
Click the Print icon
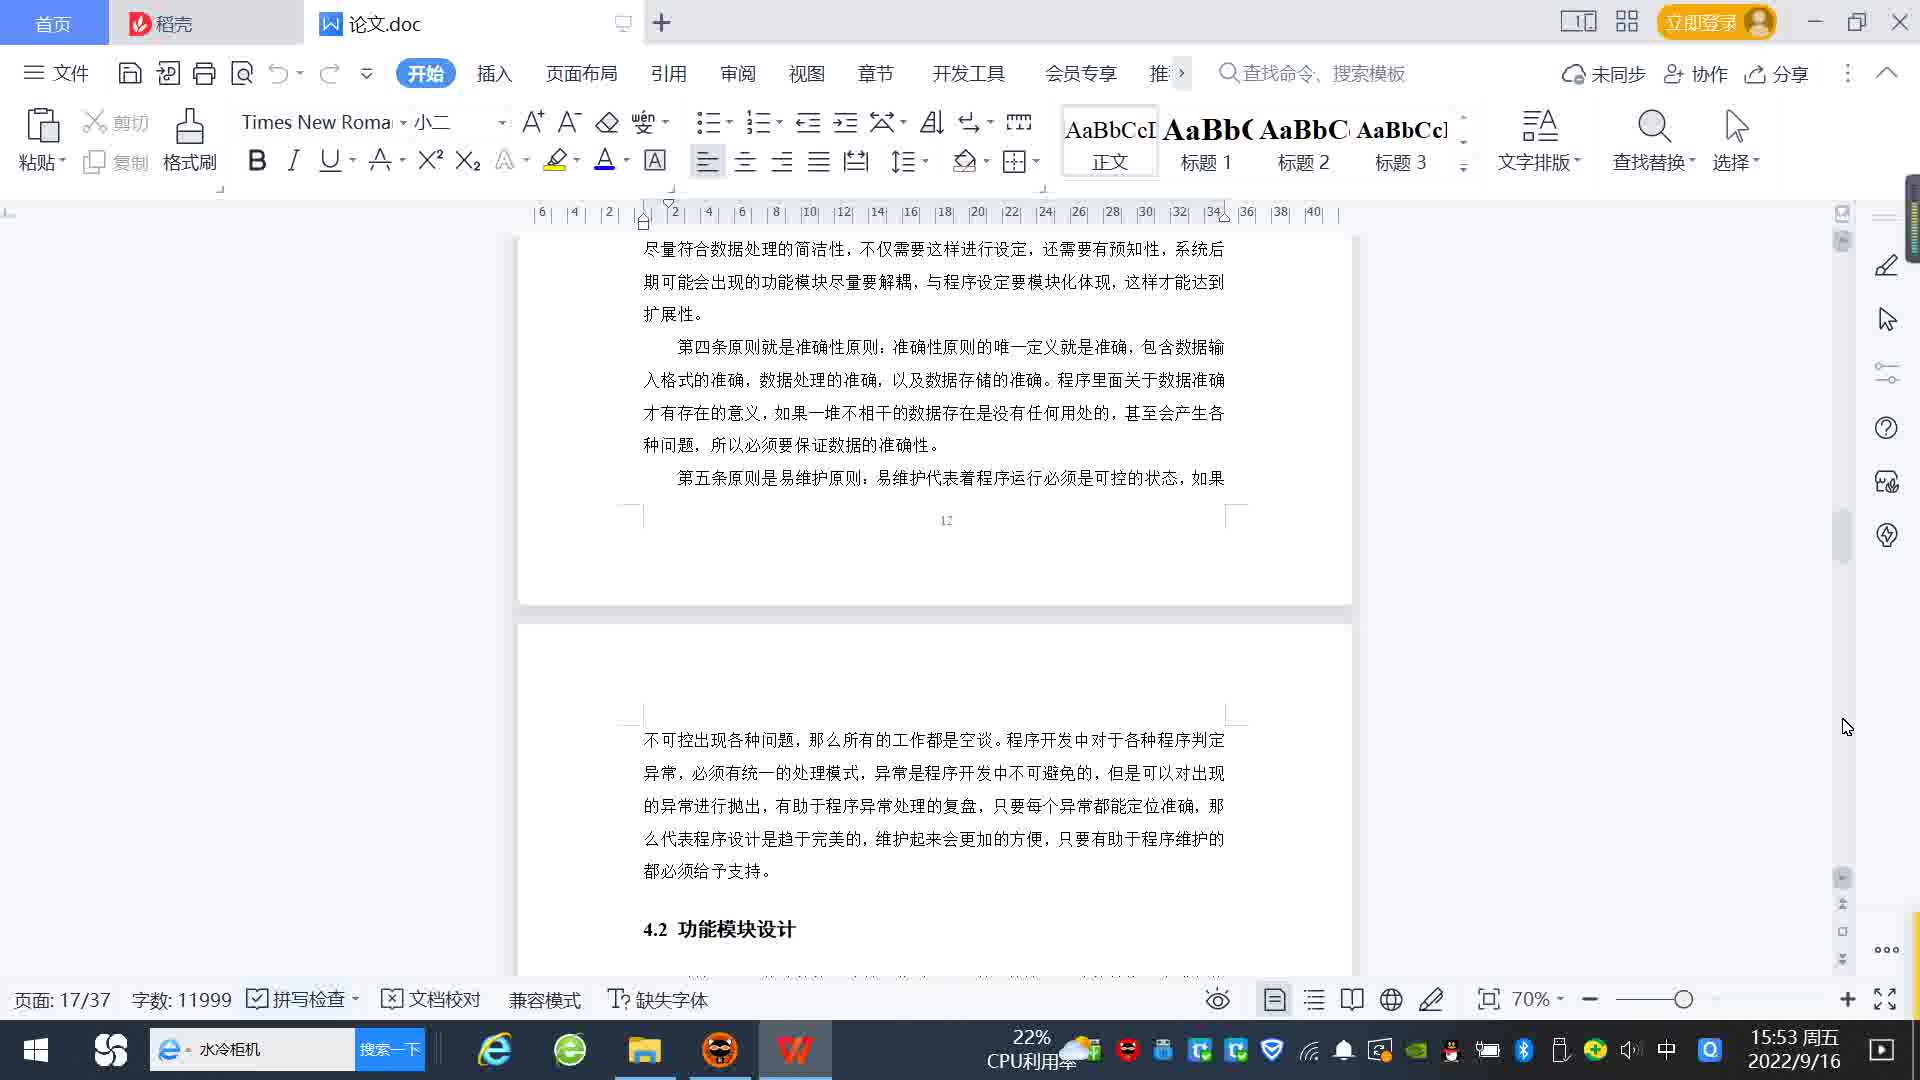click(x=204, y=73)
